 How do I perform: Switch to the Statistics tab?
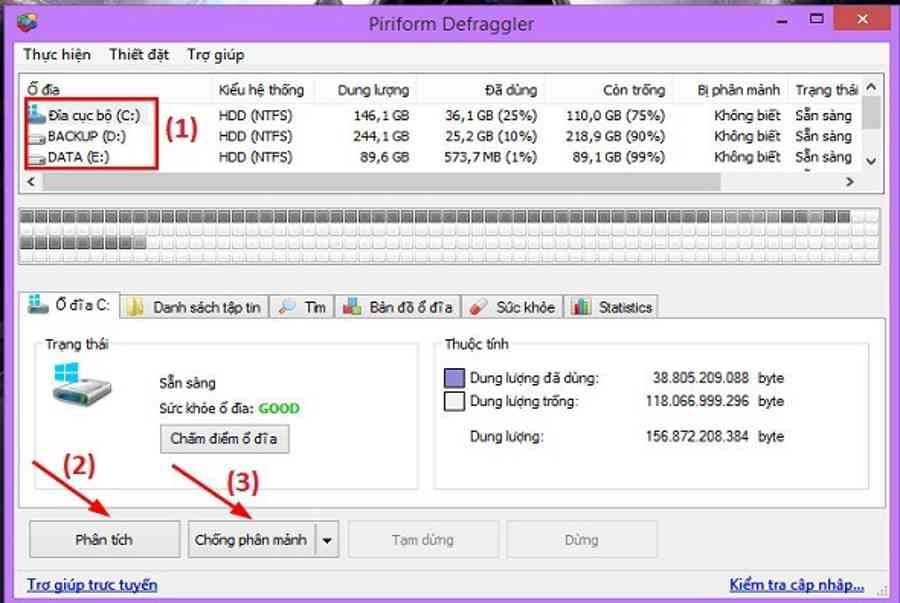coord(611,307)
